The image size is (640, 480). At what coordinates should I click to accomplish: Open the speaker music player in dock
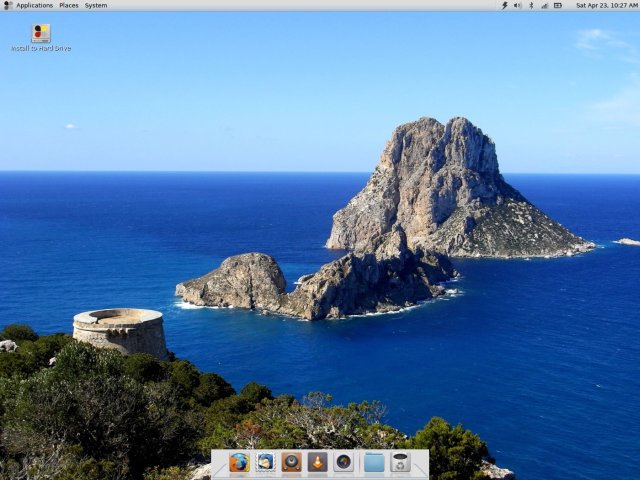click(291, 462)
